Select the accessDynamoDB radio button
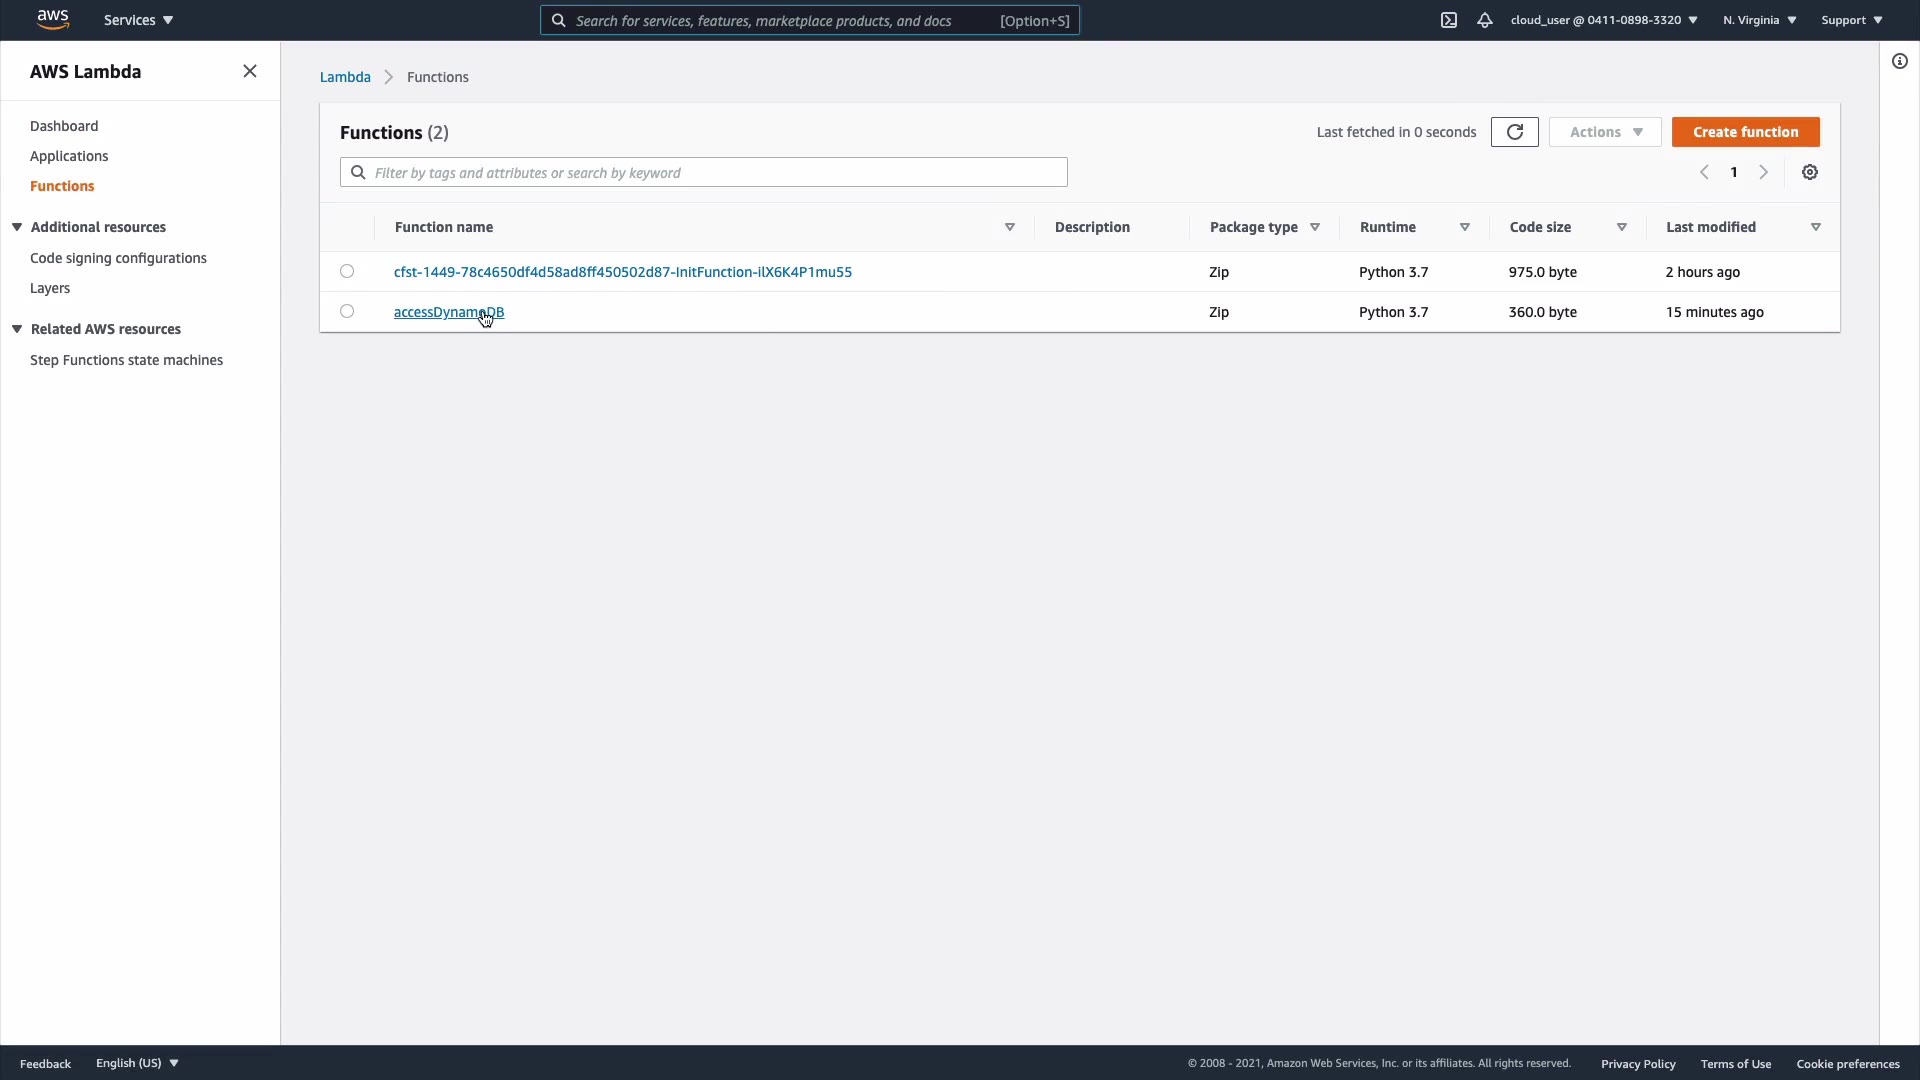 [347, 311]
